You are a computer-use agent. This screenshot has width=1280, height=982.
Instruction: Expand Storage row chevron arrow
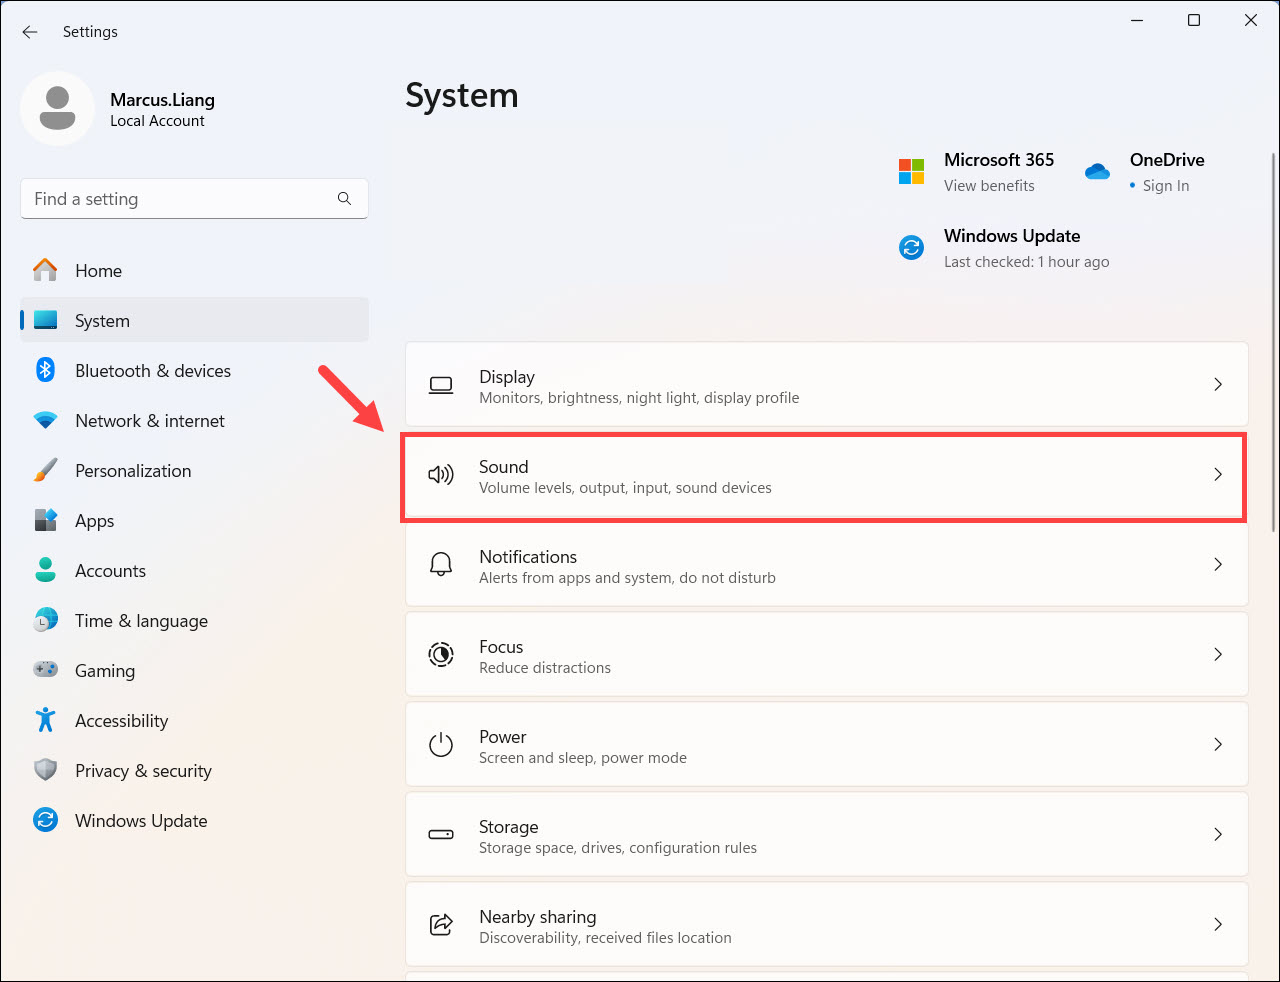(1217, 835)
